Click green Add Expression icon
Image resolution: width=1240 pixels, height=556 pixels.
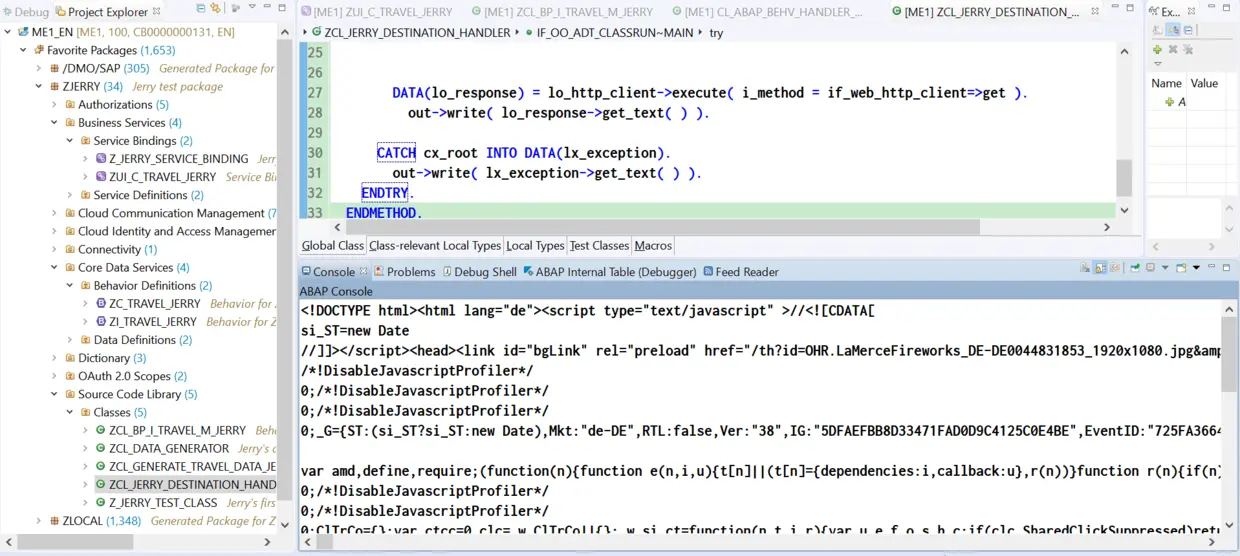[x=1157, y=49]
